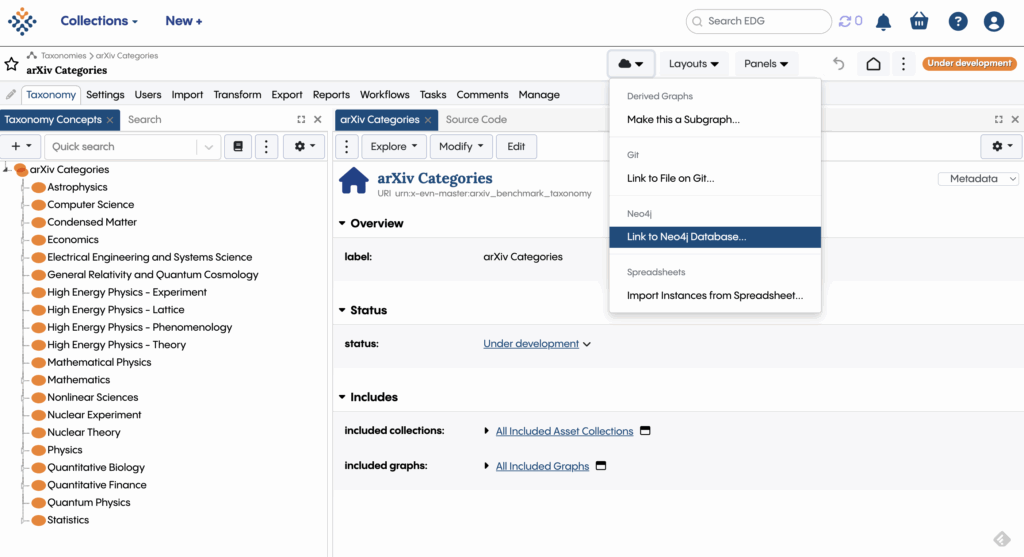Click in the Search EDG field
The image size is (1024, 557).
(x=765, y=21)
